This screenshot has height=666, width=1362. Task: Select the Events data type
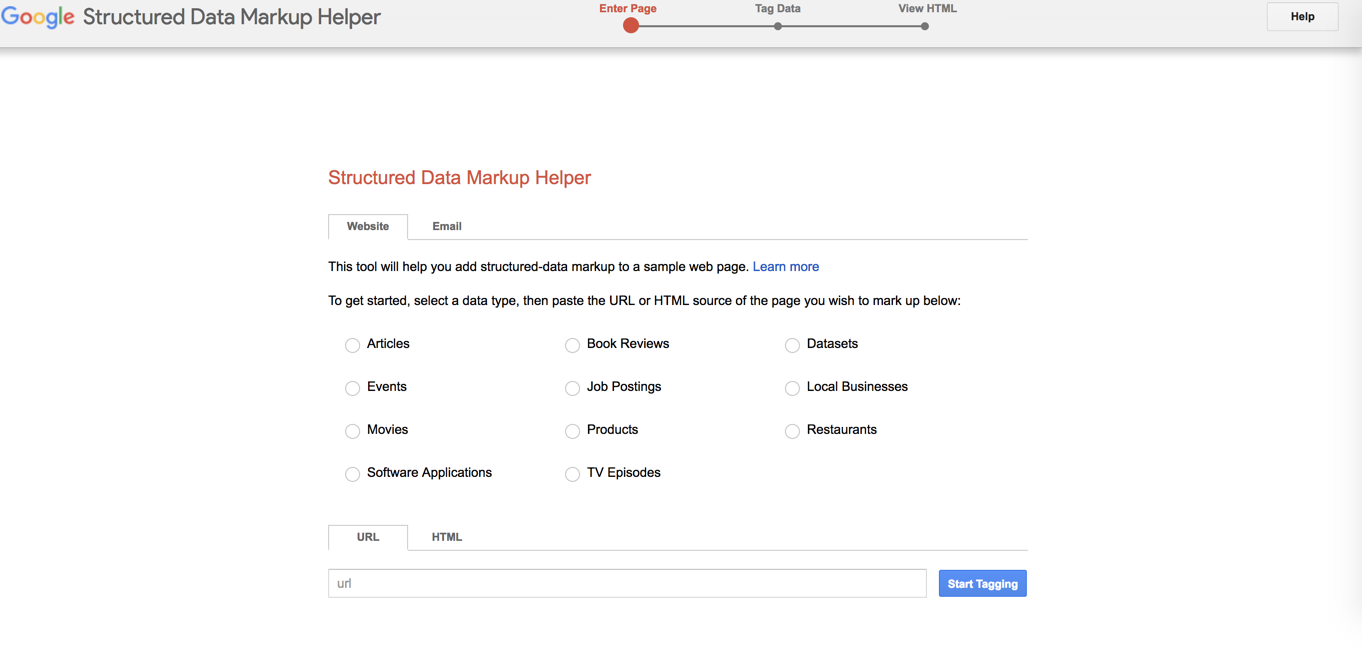pos(352,388)
